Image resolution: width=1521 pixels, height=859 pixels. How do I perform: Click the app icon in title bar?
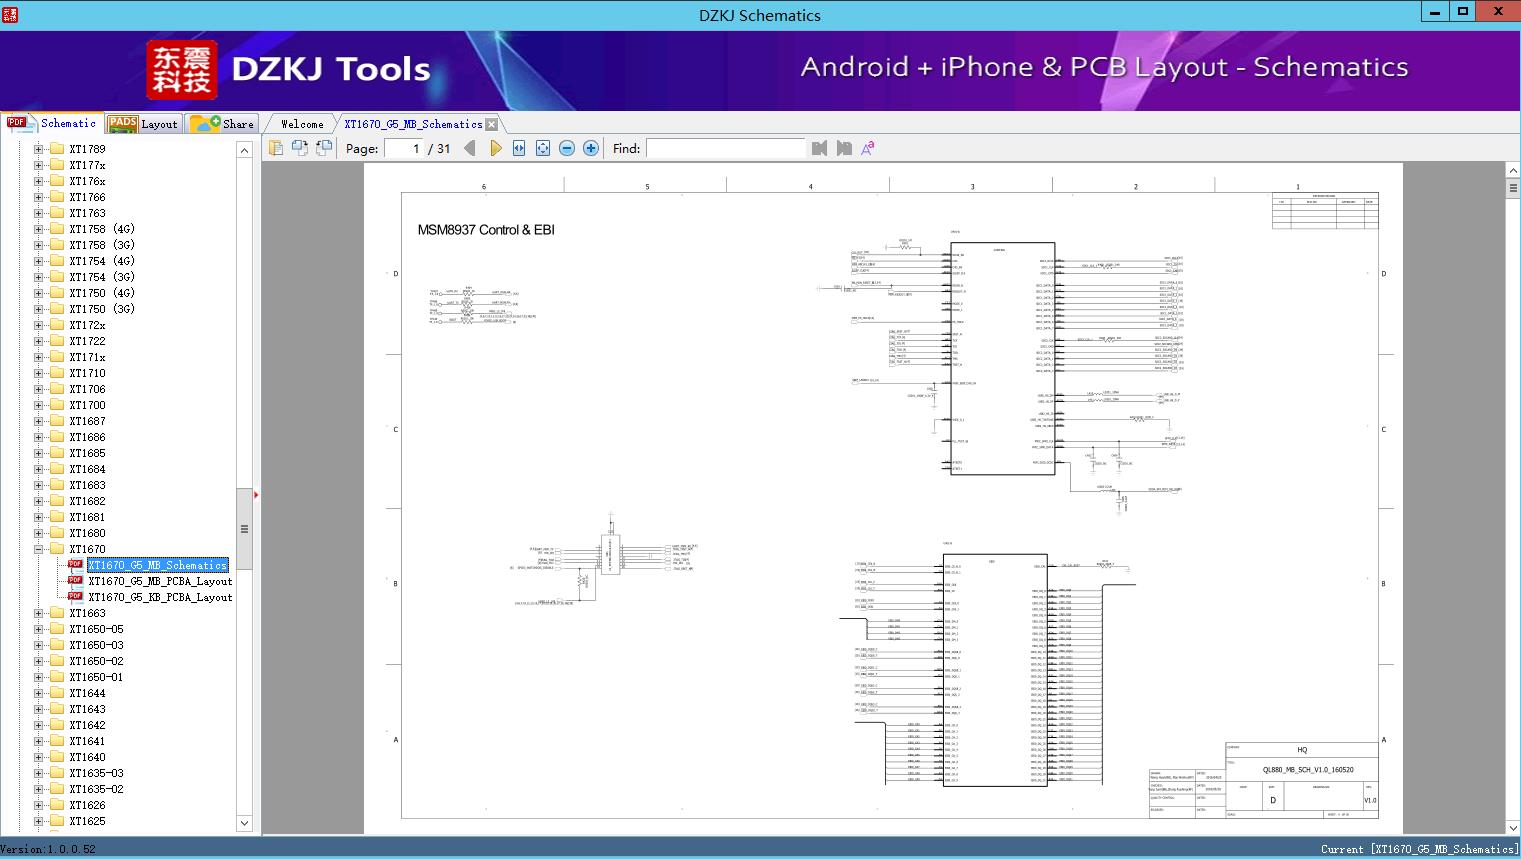pyautogui.click(x=10, y=14)
